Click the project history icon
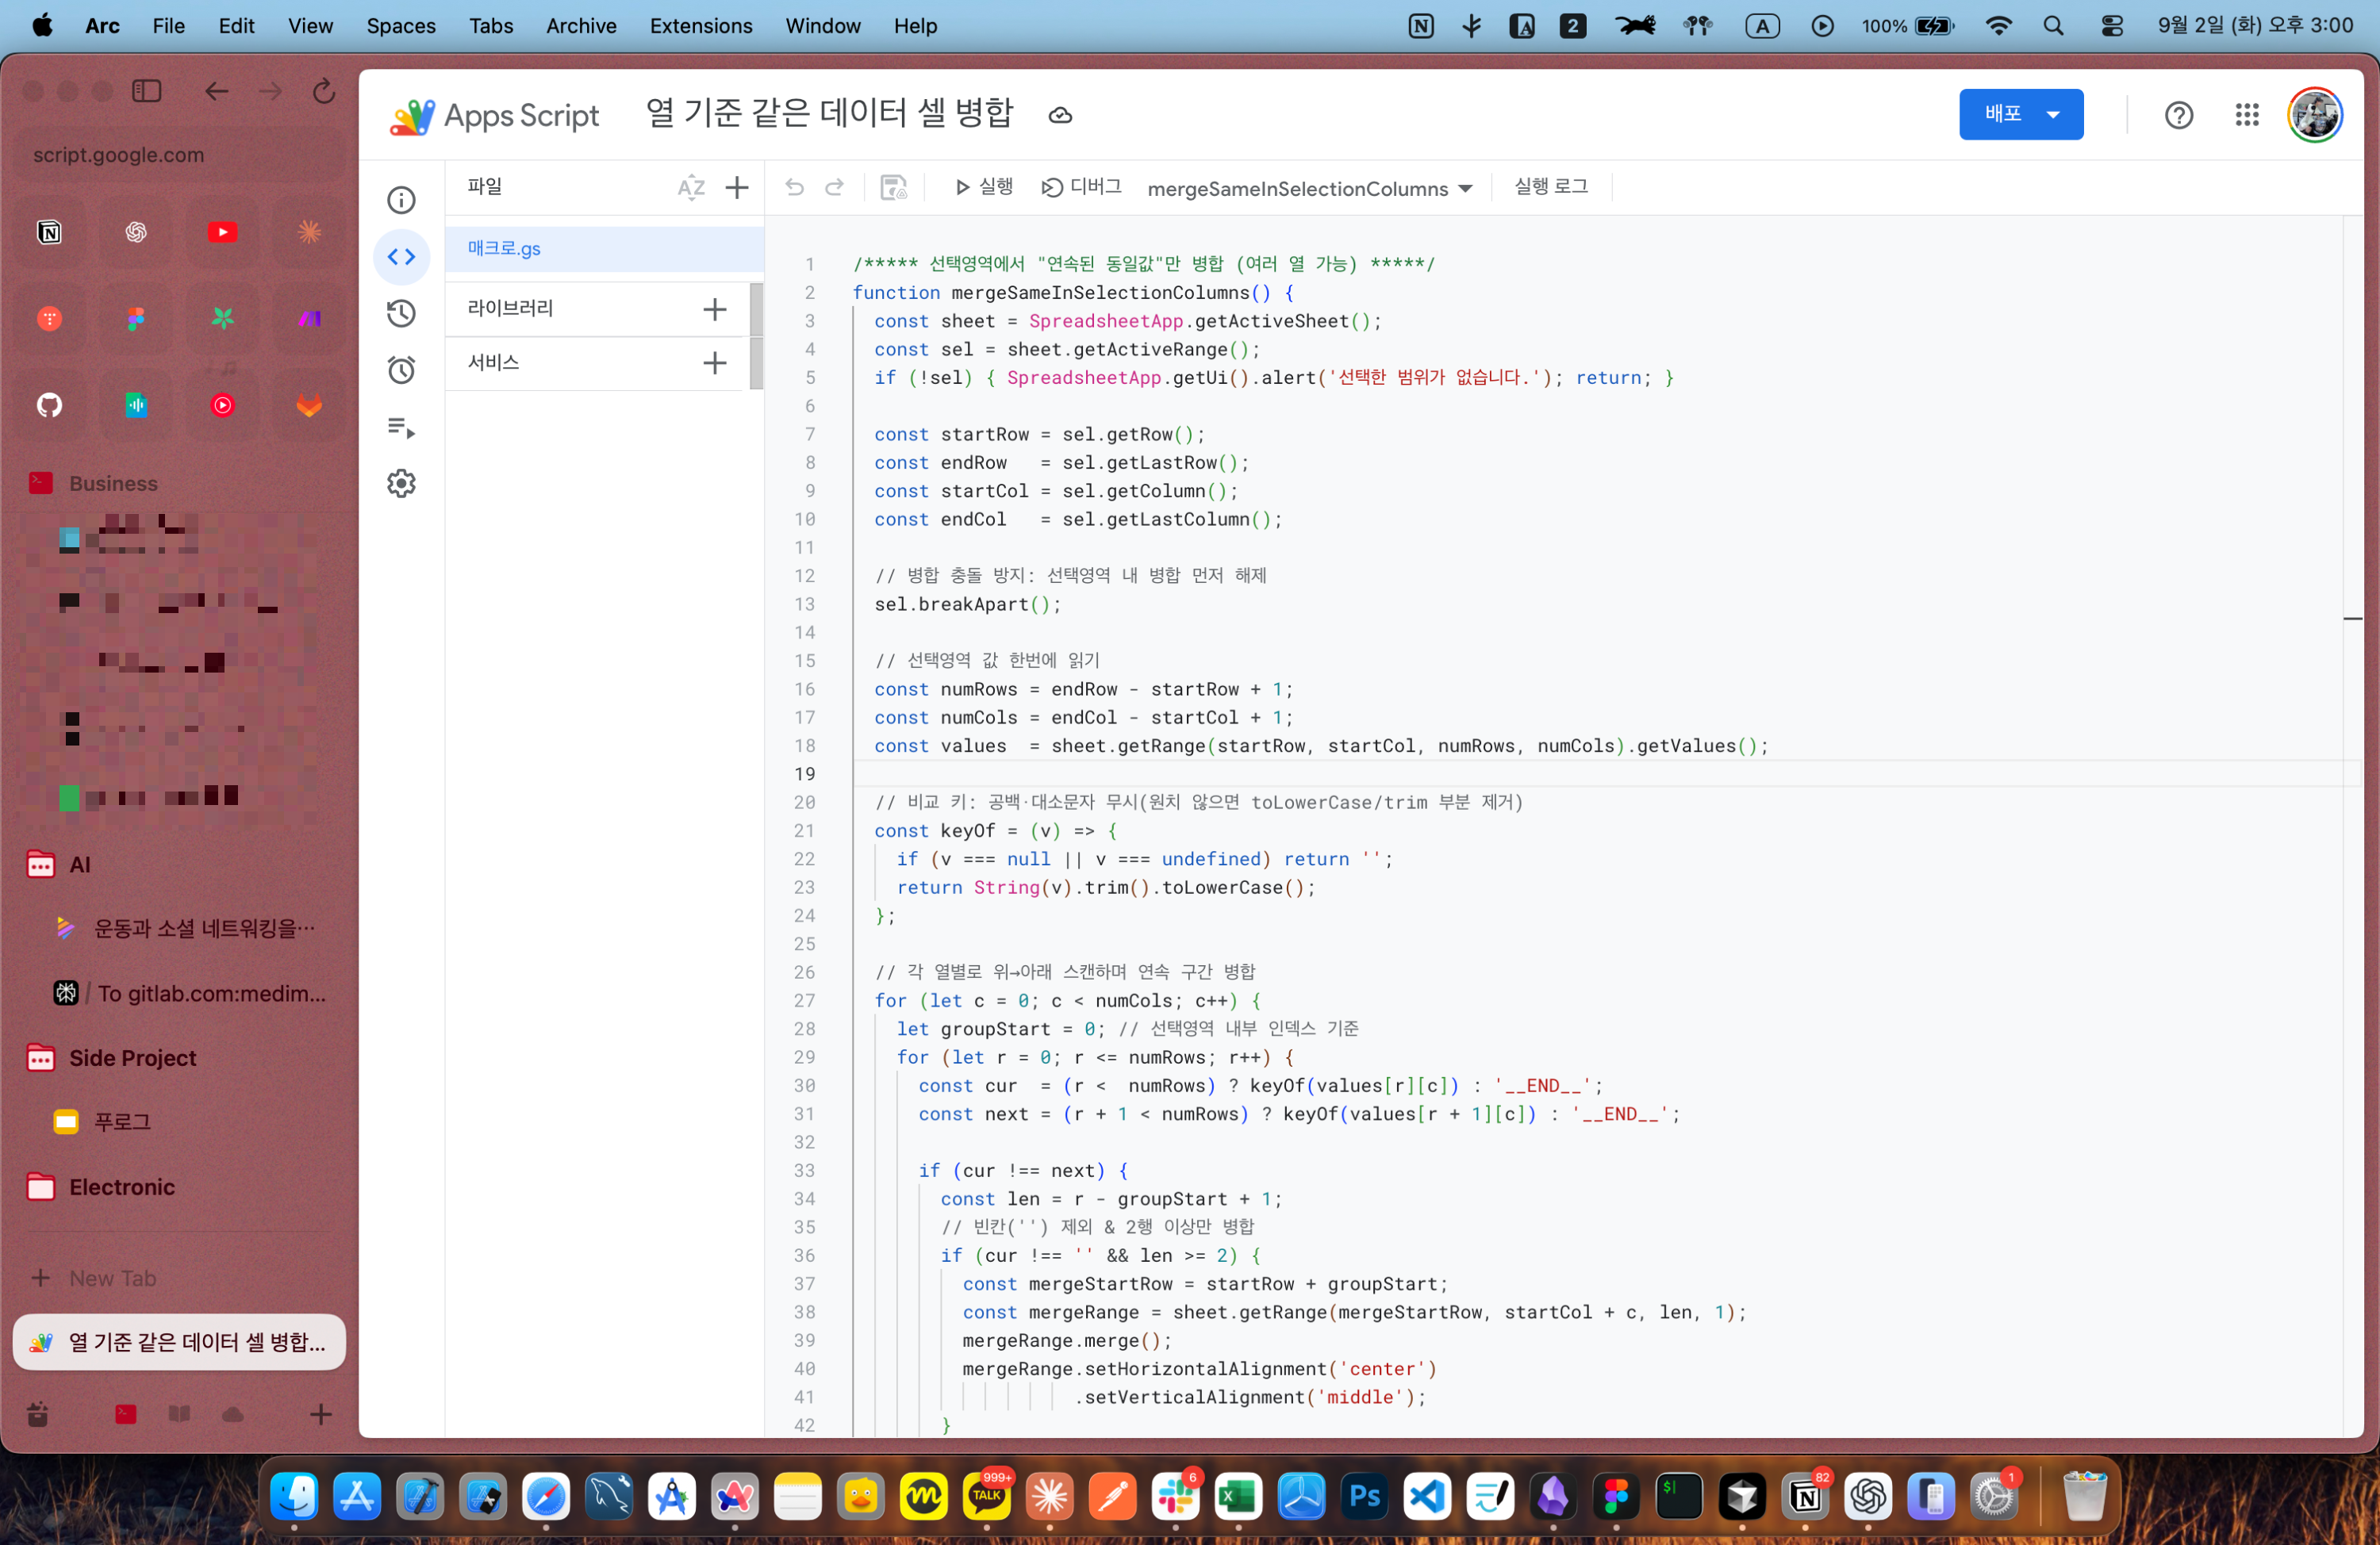The image size is (2380, 1545). click(x=401, y=314)
